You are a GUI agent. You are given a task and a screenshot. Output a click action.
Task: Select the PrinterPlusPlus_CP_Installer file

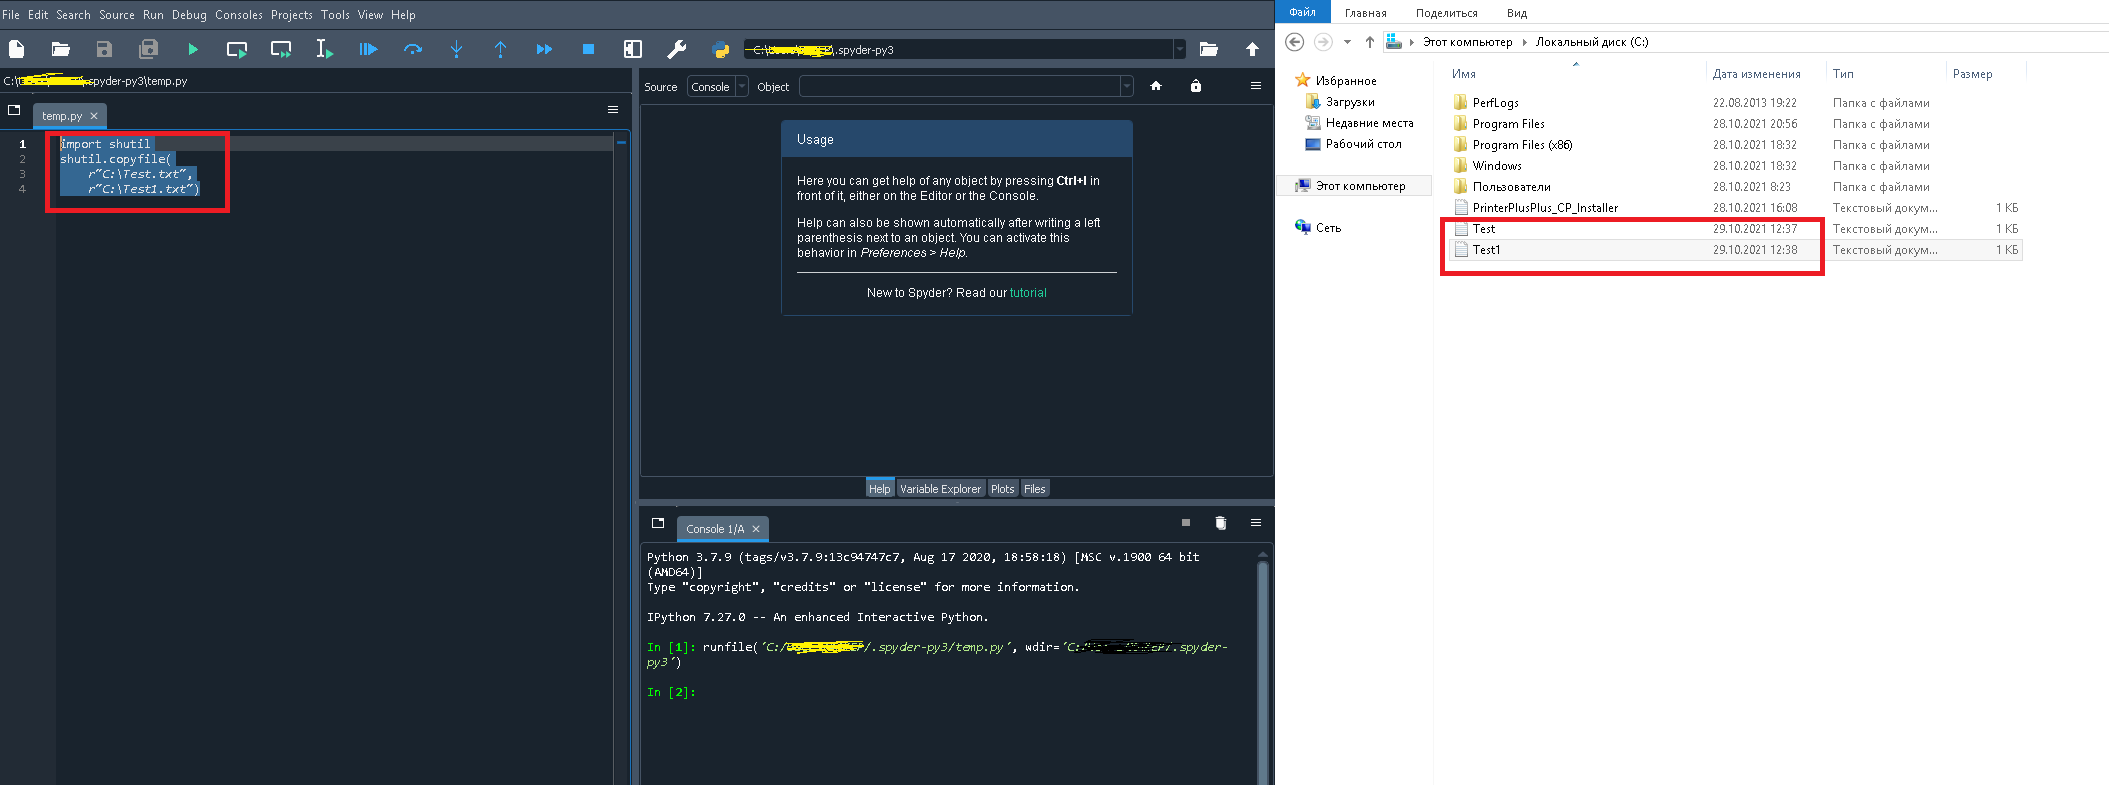click(x=1545, y=208)
